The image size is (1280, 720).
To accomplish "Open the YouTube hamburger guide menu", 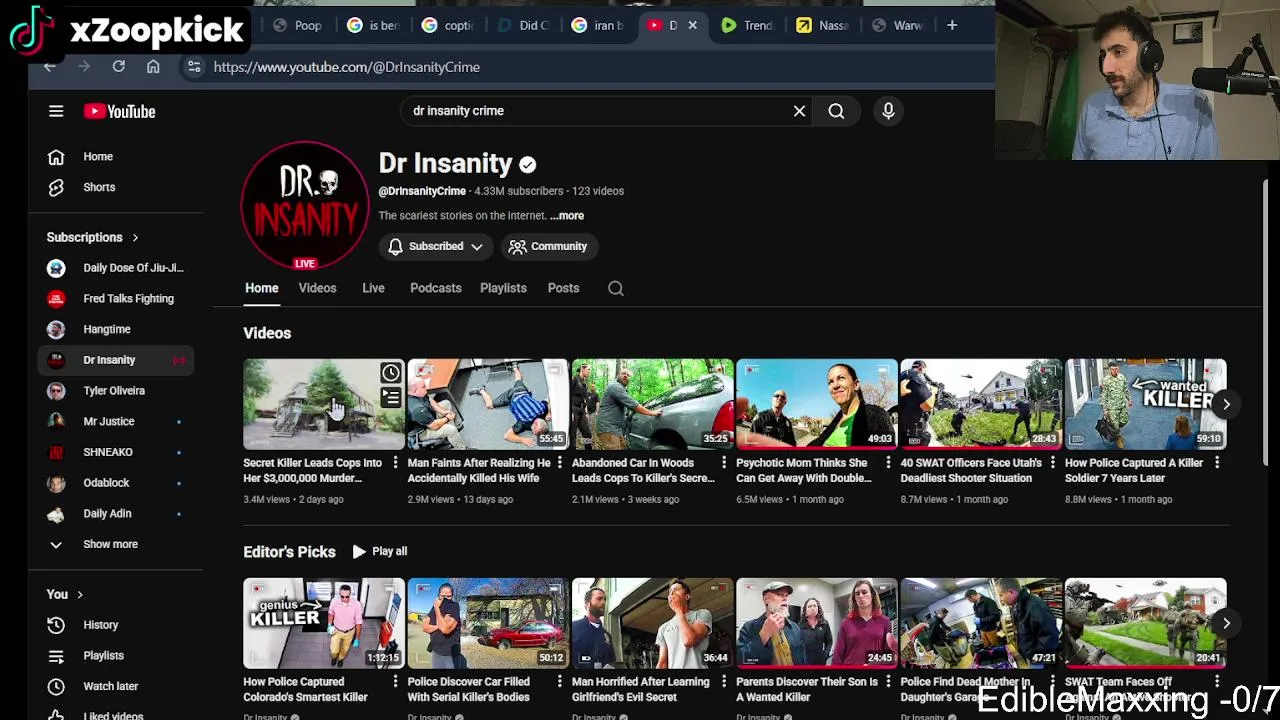I will coord(56,111).
